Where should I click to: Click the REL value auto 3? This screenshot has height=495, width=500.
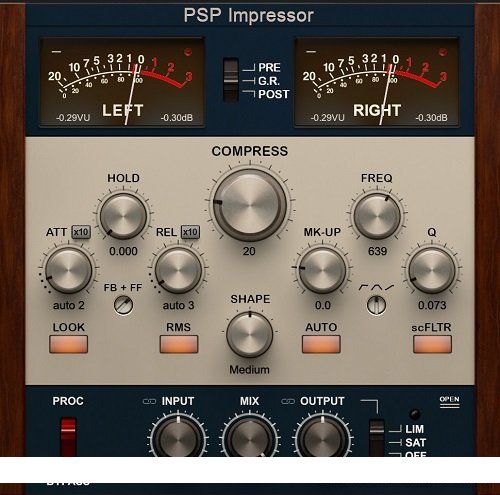point(178,305)
